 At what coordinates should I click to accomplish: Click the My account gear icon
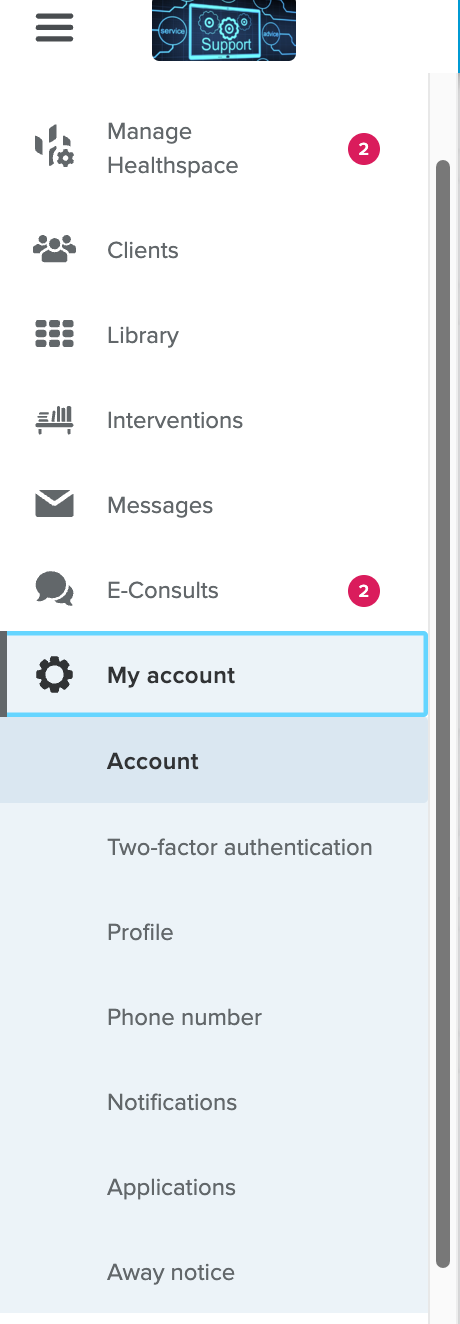tap(54, 675)
